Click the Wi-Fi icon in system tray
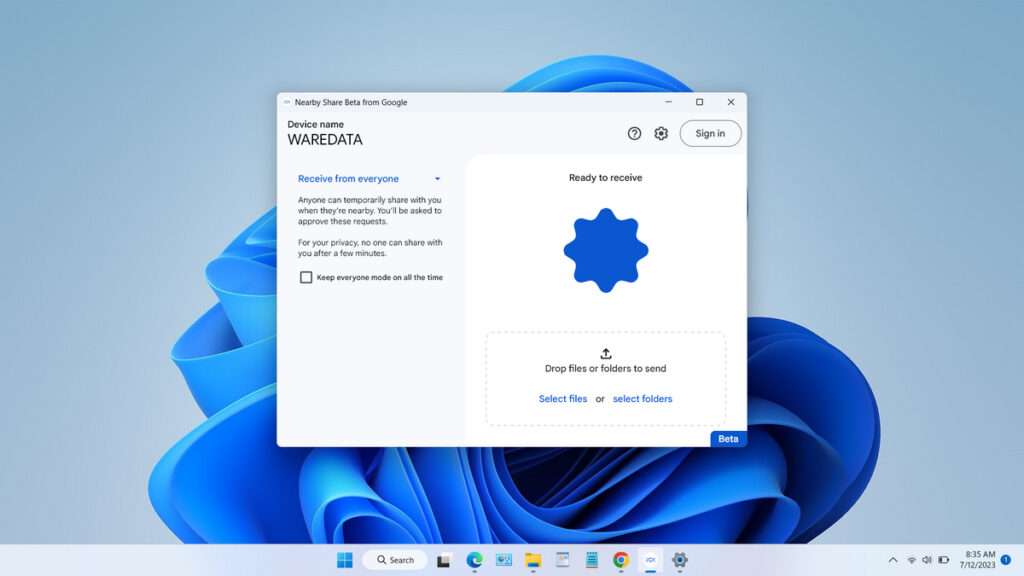The width and height of the screenshot is (1024, 576). pyautogui.click(x=912, y=560)
